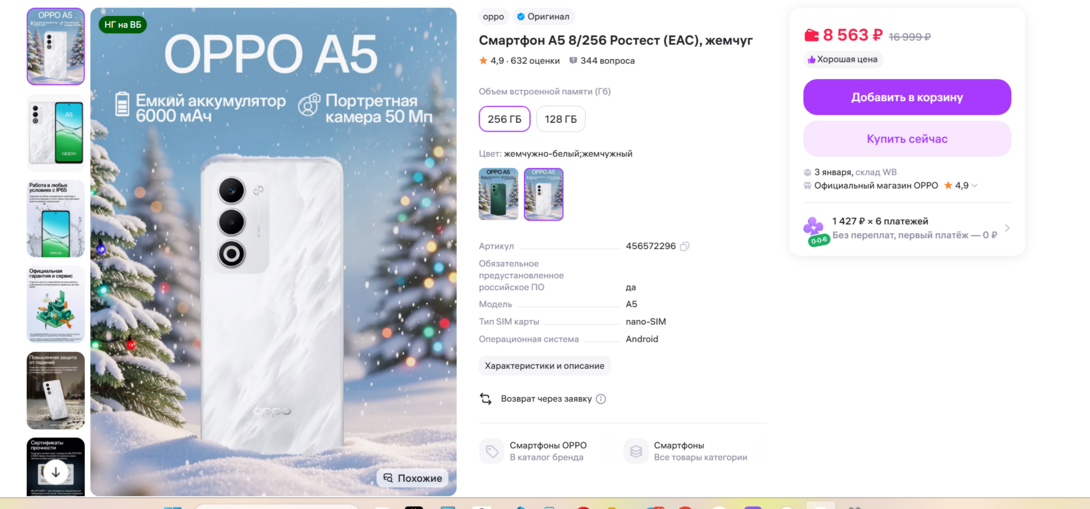
Task: Choose the pearl white color variant
Action: coord(544,194)
